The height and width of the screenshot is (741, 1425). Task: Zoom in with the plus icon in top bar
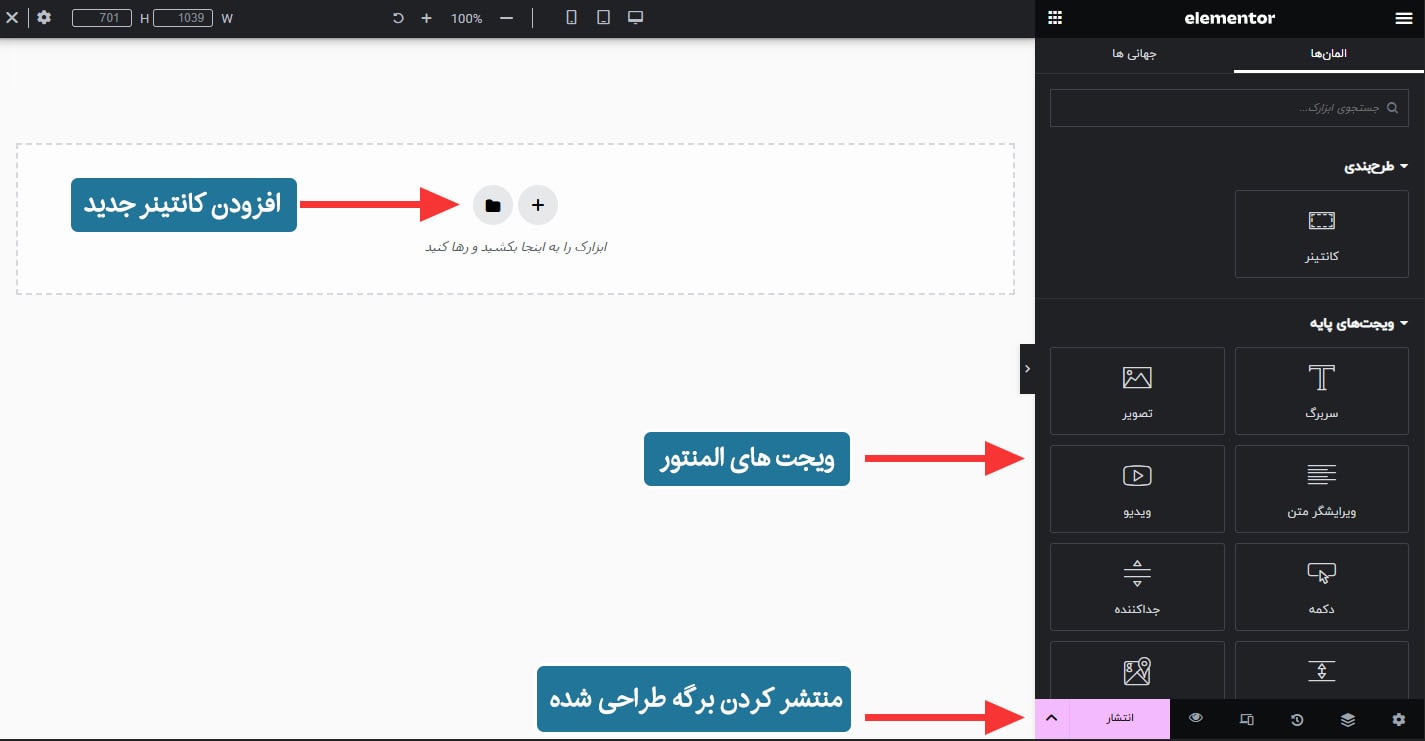pos(426,18)
